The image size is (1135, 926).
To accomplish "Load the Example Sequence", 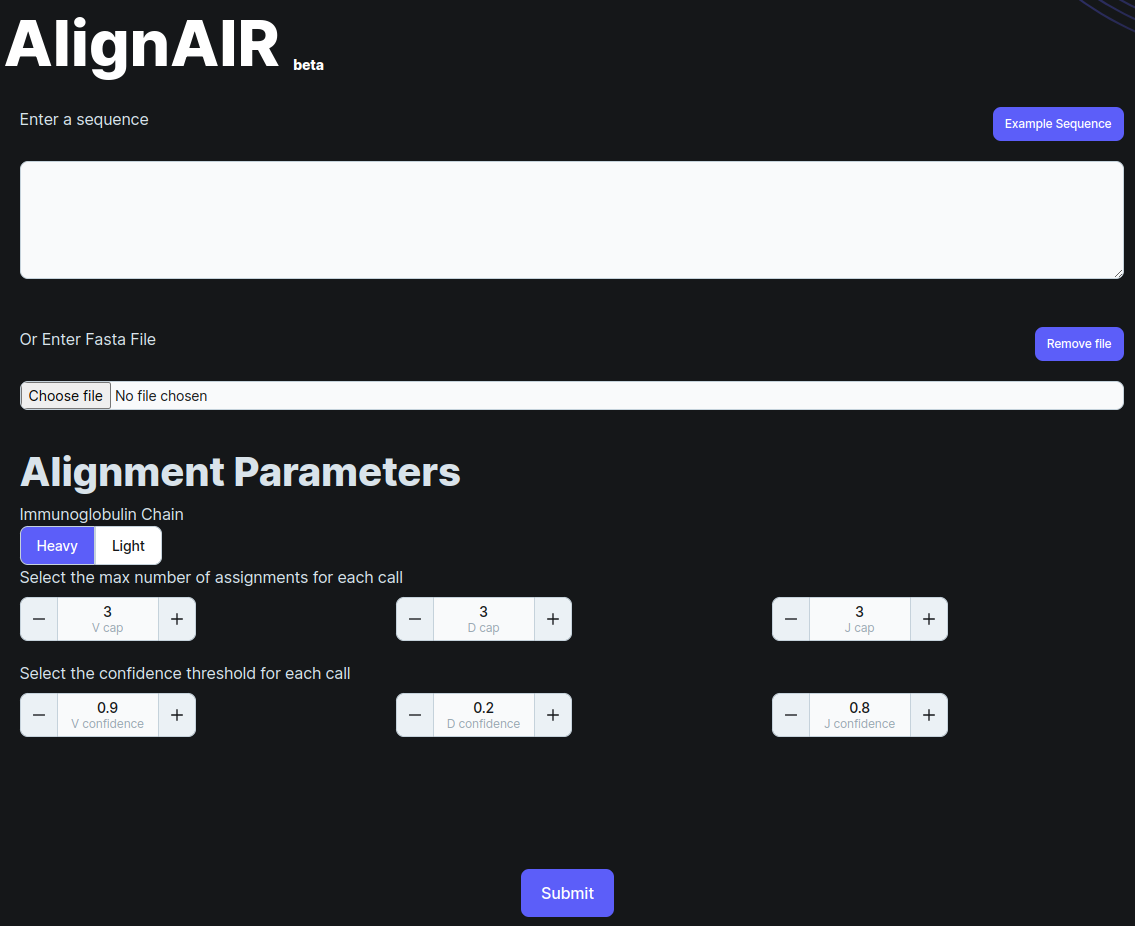I will coord(1058,124).
